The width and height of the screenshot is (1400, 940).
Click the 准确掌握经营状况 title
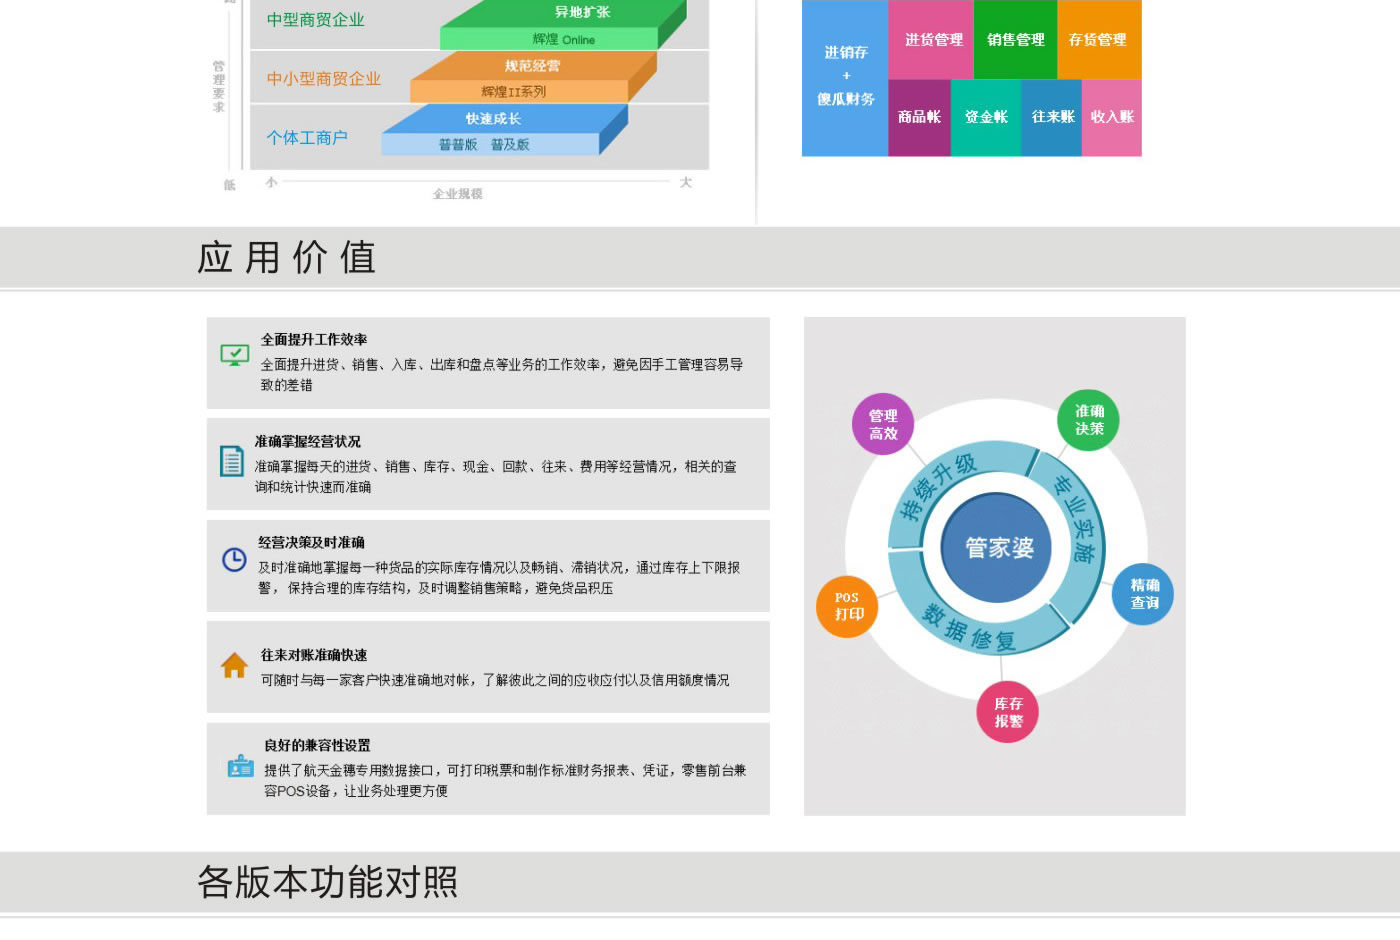coord(307,442)
